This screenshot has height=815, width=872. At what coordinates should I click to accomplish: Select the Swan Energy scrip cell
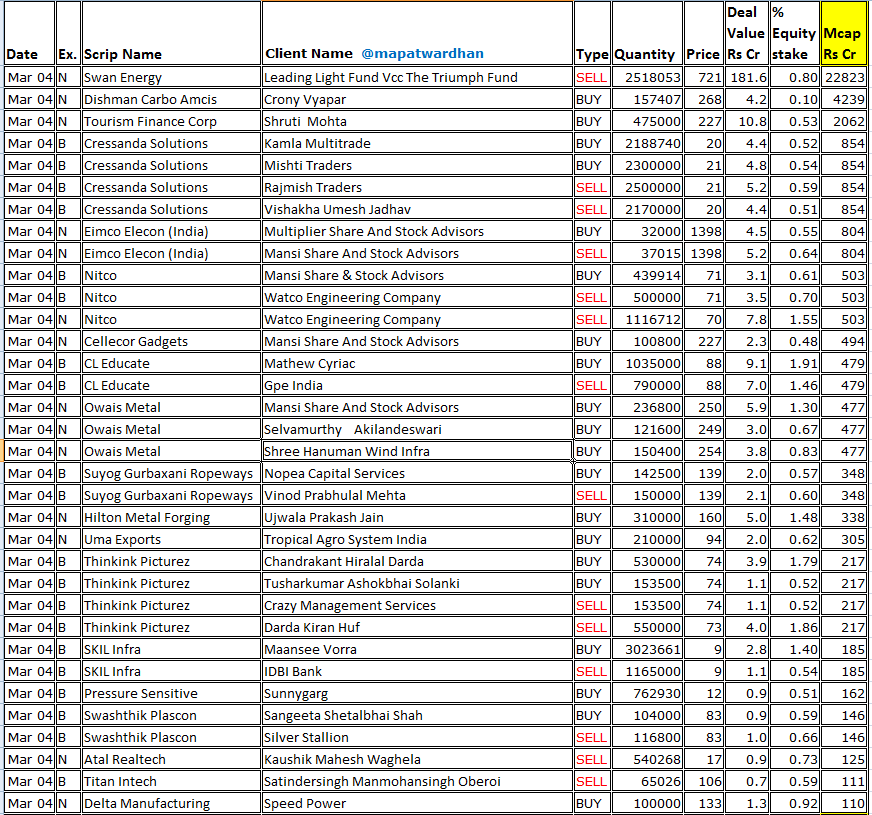pyautogui.click(x=171, y=77)
